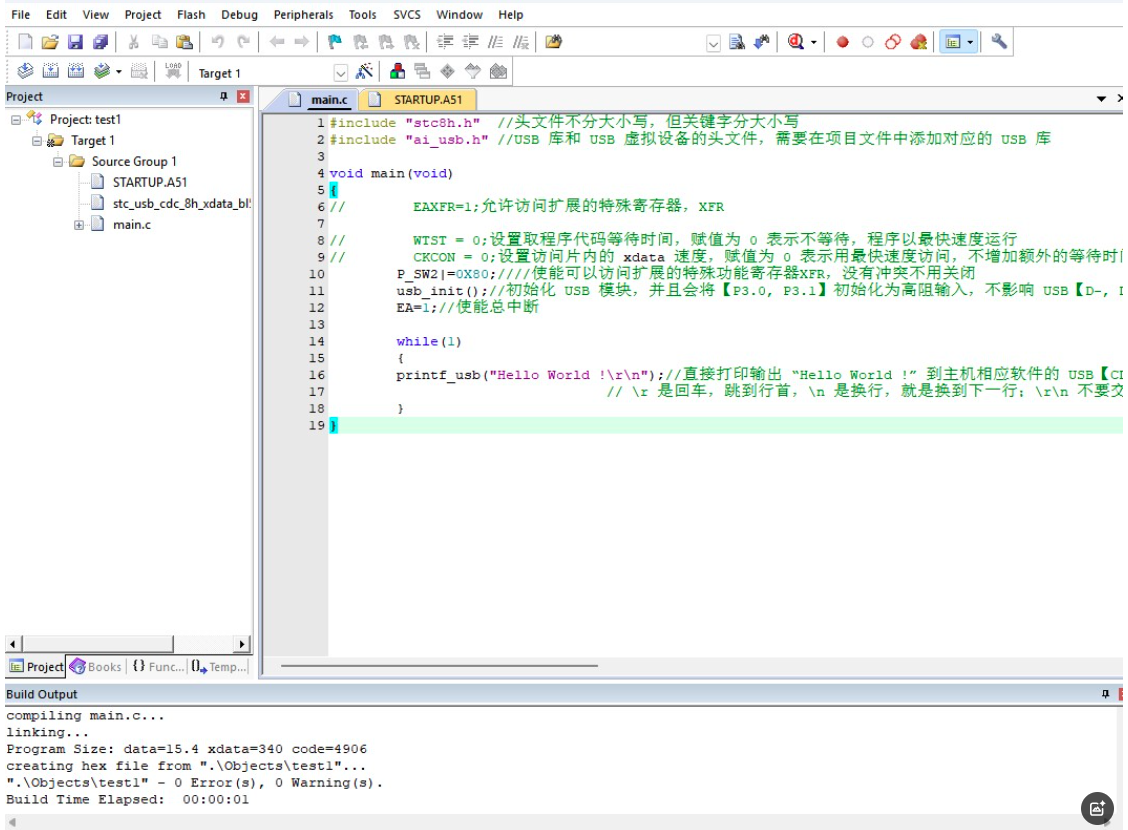Open the editor tab list dropdown arrow

point(1101,99)
